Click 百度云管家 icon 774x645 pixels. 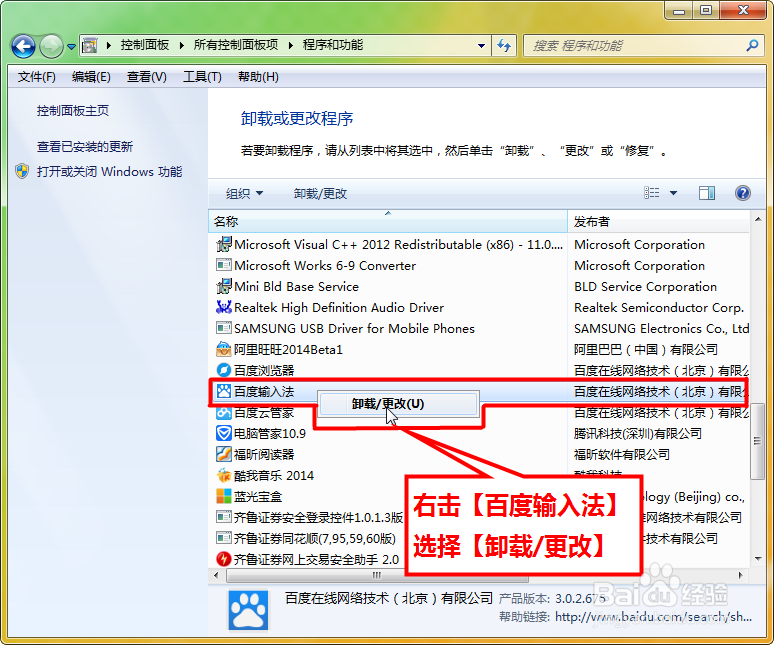224,413
